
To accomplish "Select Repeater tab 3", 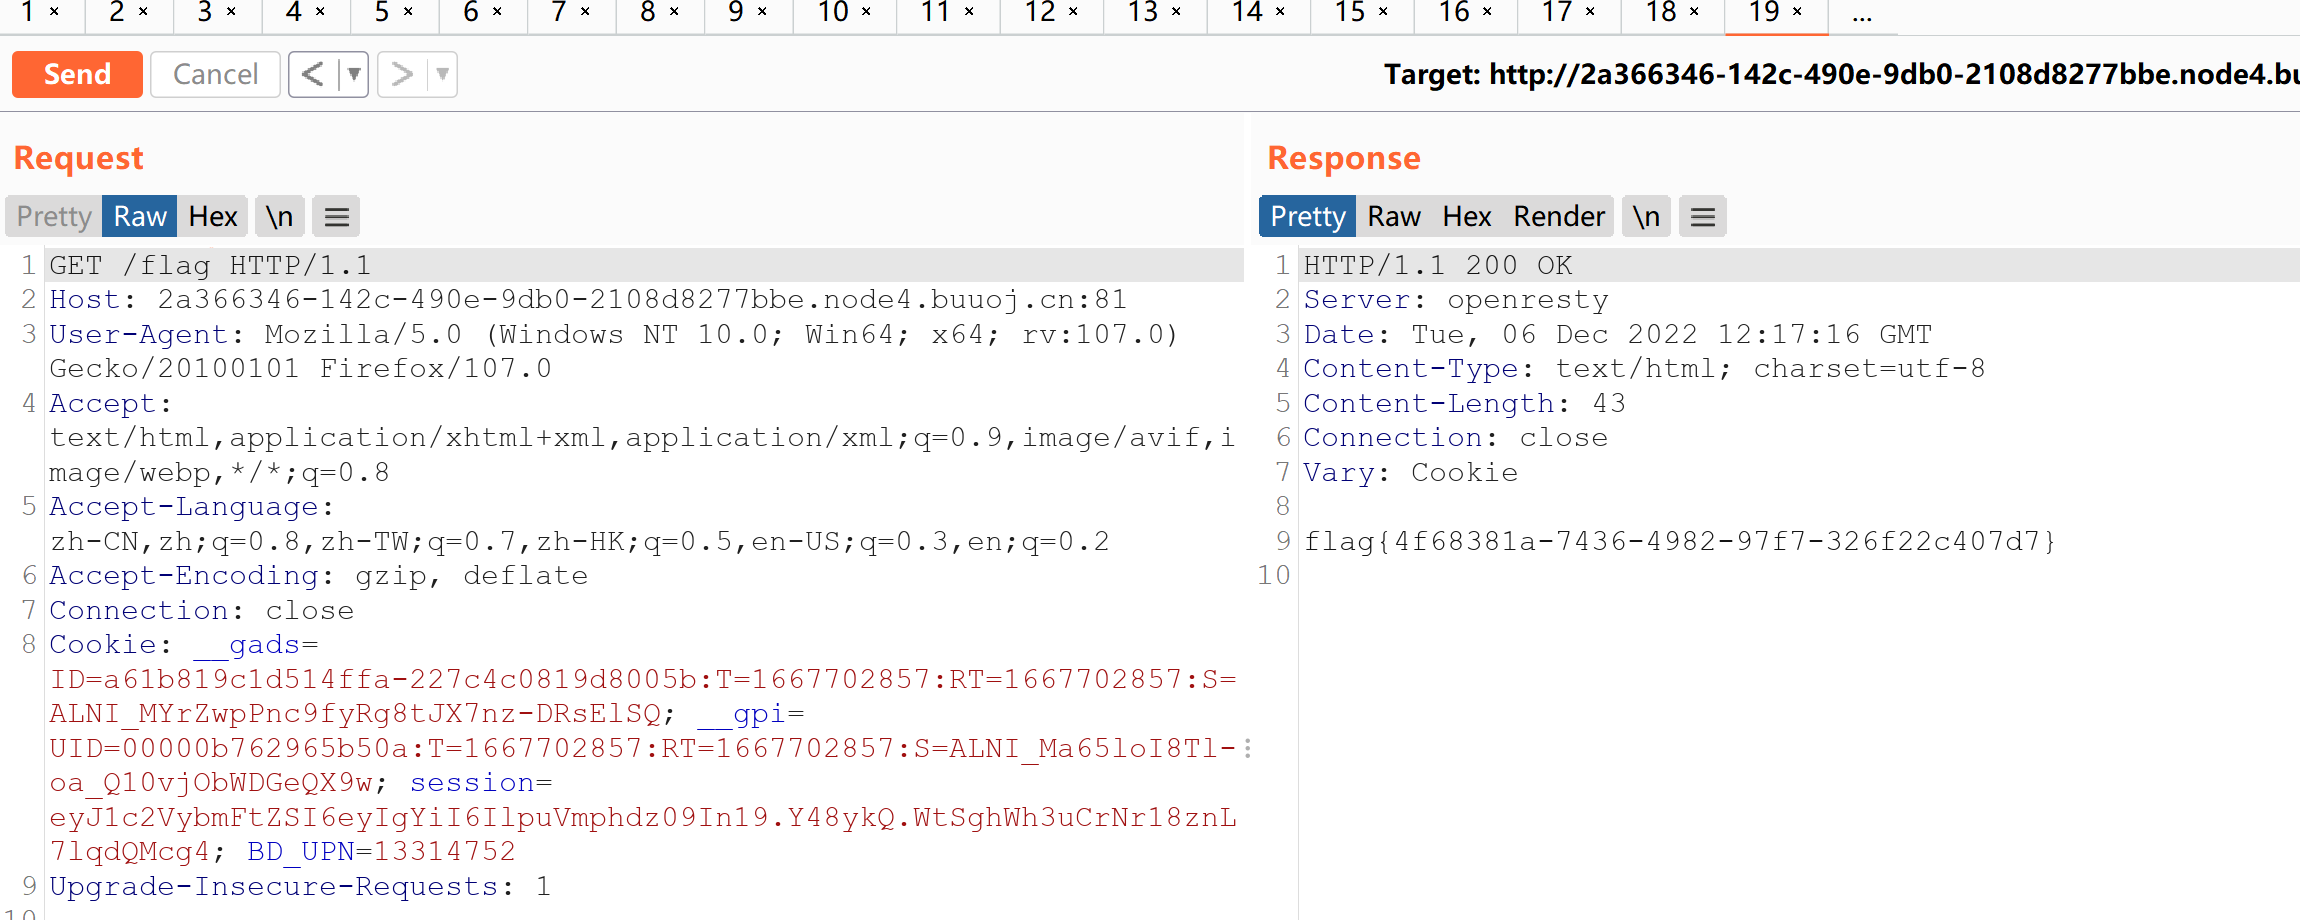I will click(x=205, y=12).
